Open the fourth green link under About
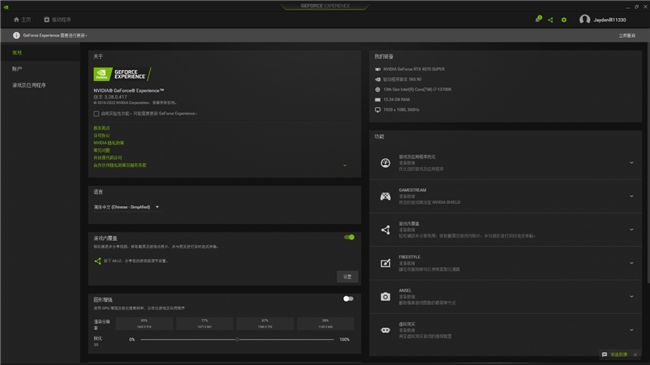The image size is (650, 365). 102,150
